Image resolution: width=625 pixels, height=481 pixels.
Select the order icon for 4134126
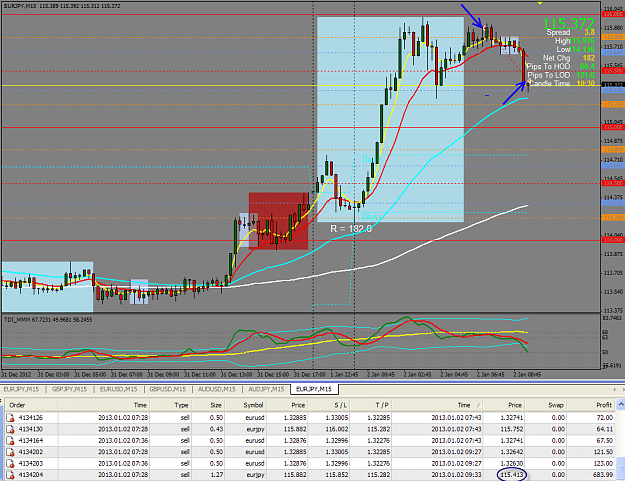tap(10, 418)
